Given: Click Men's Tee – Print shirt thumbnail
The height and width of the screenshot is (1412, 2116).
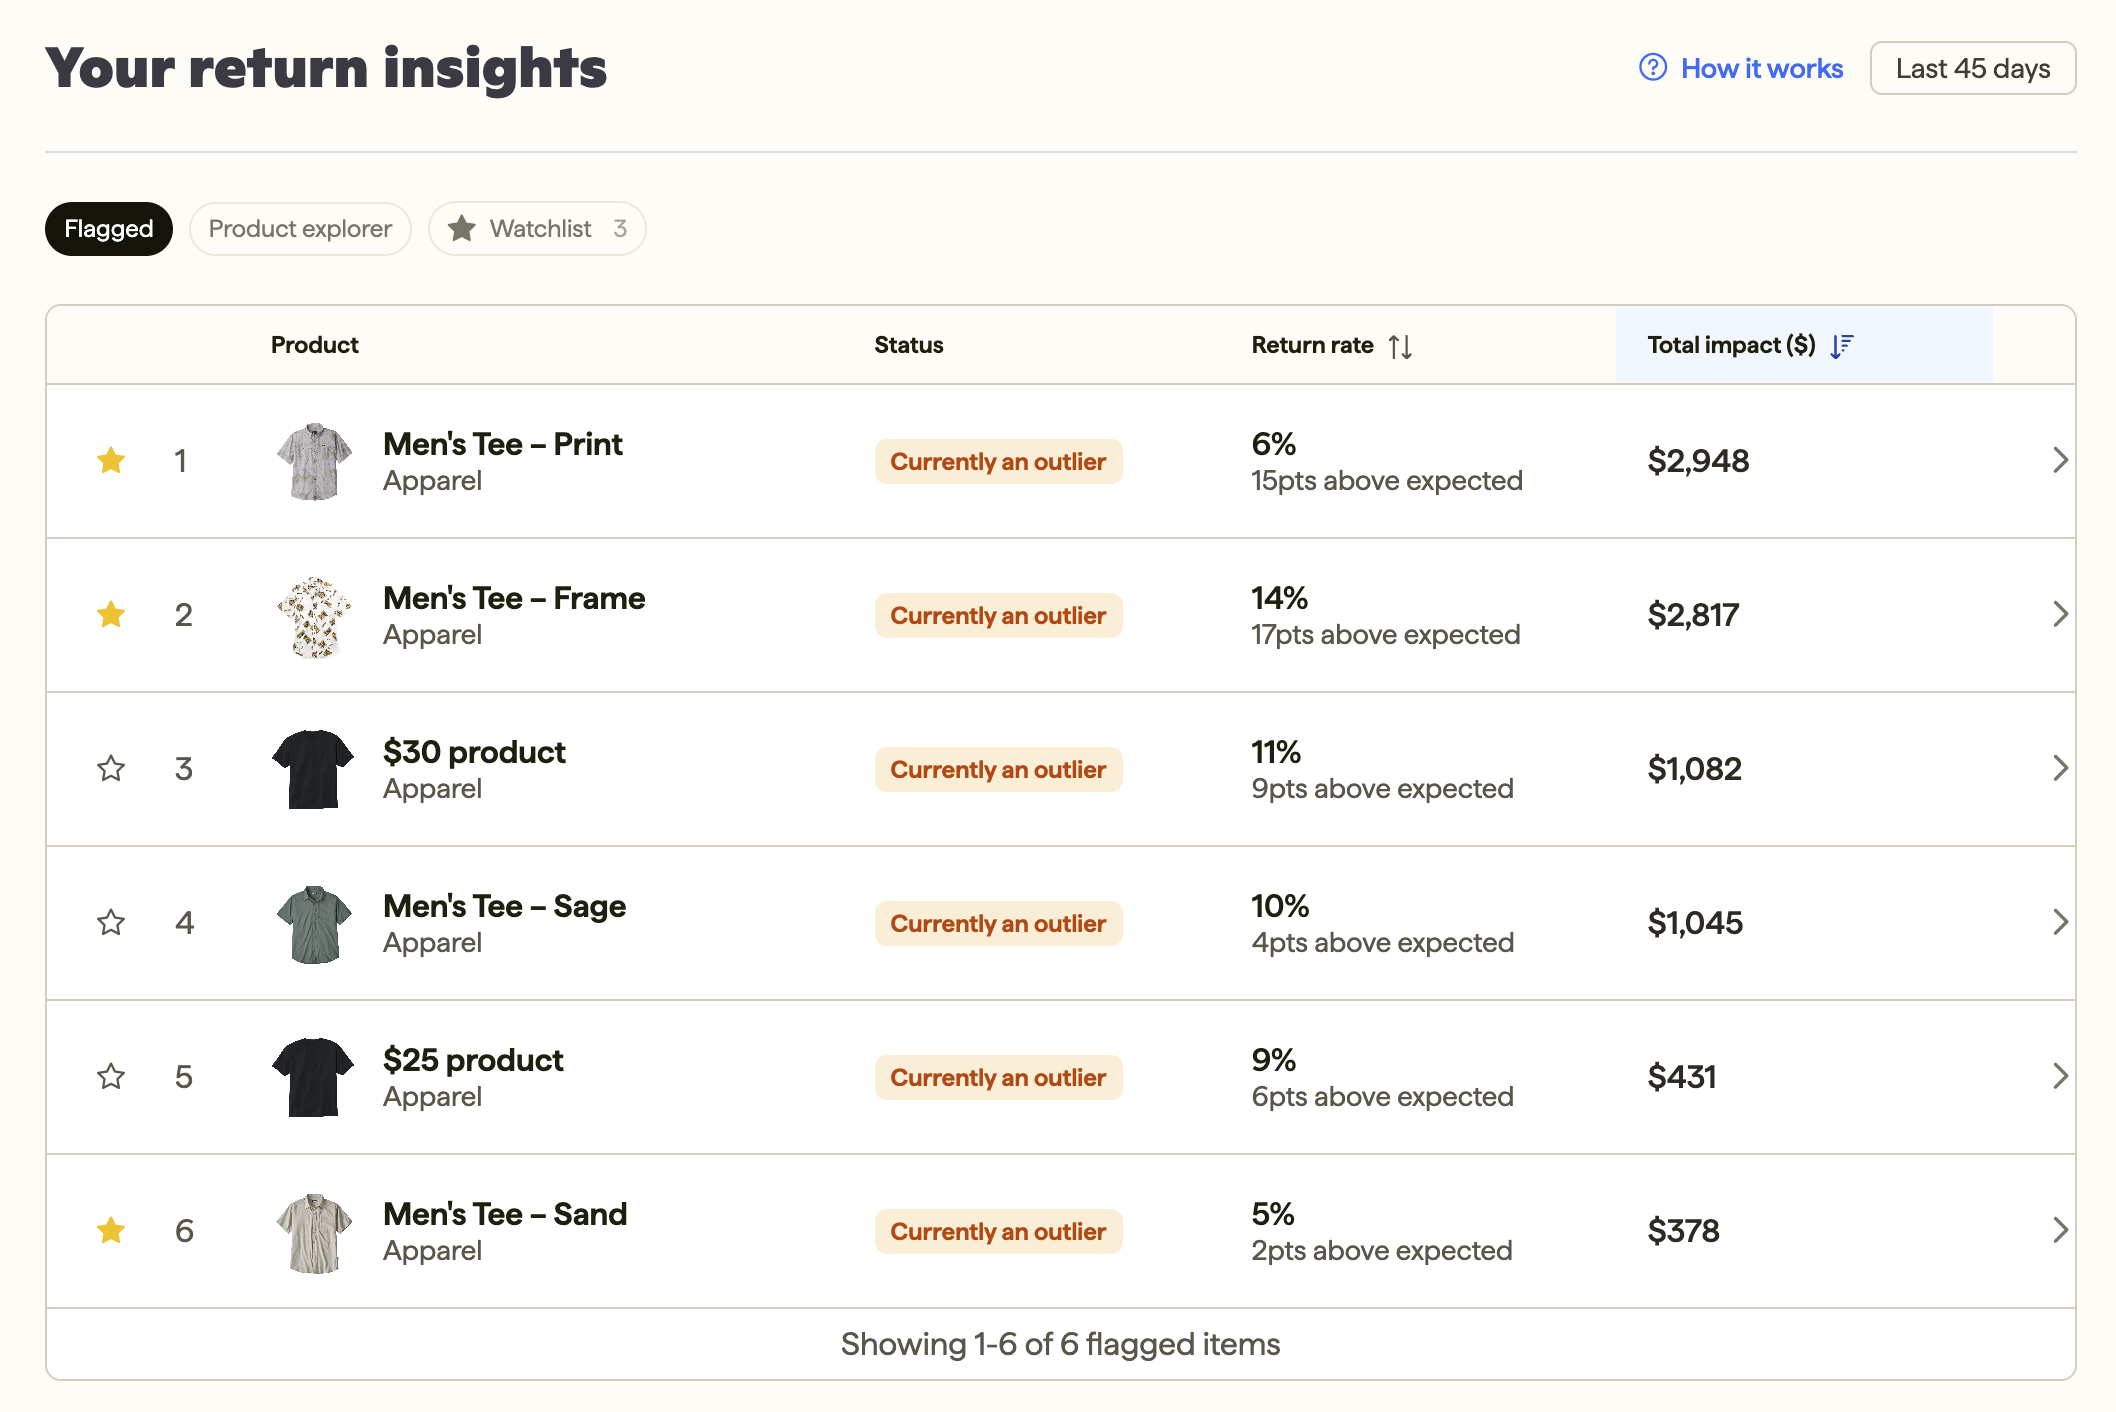Looking at the screenshot, I should coord(314,461).
